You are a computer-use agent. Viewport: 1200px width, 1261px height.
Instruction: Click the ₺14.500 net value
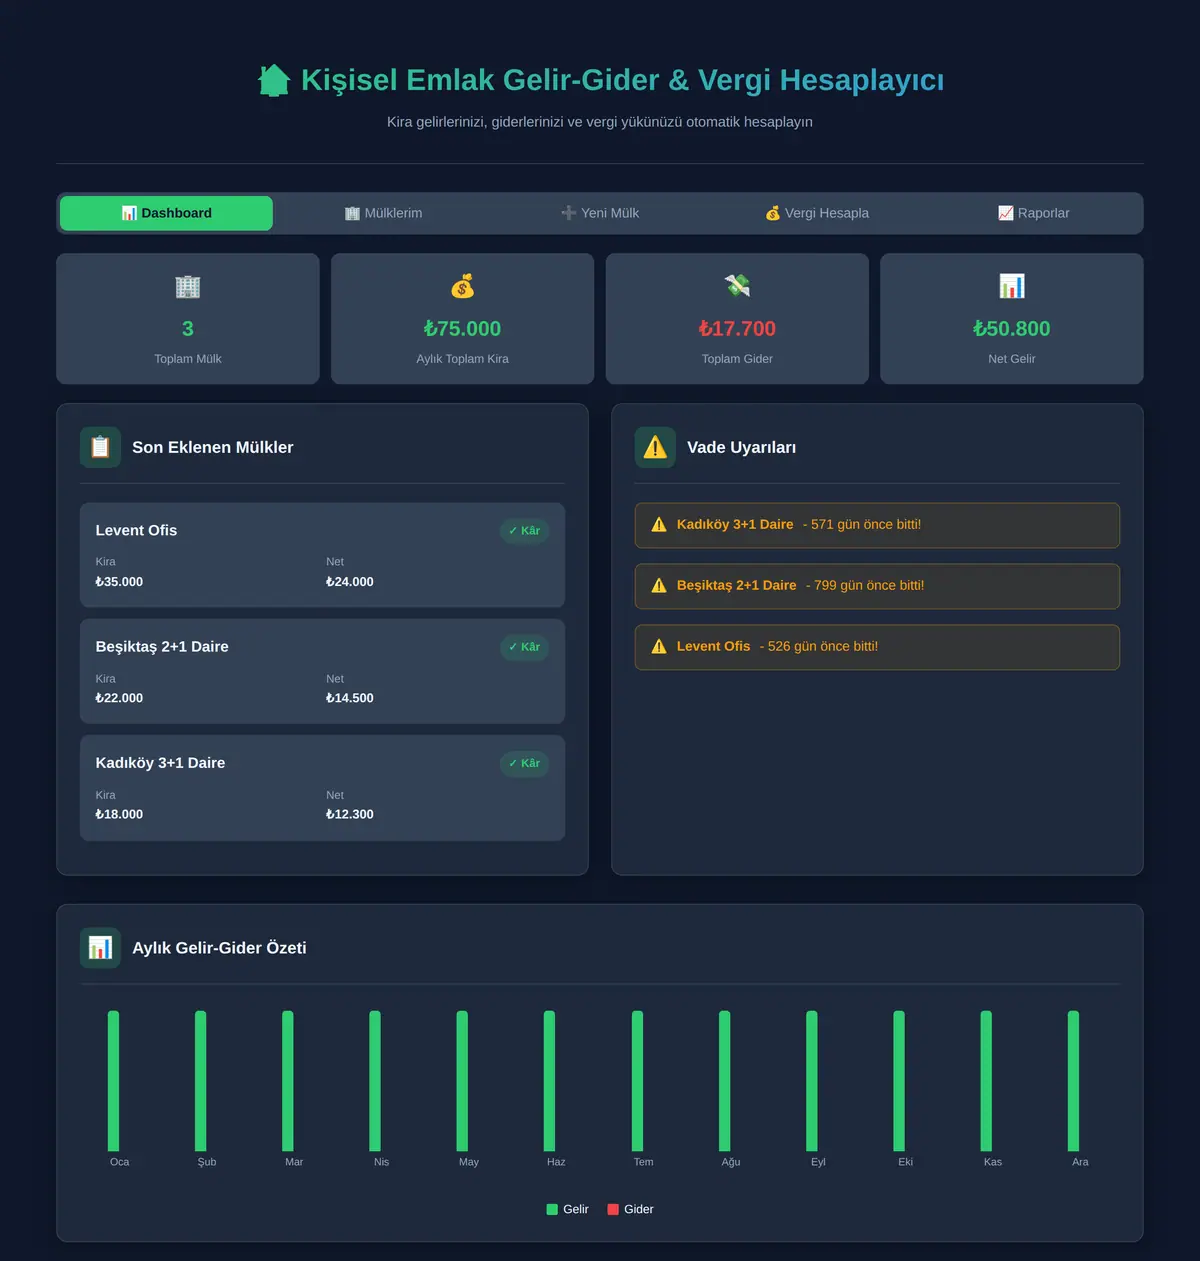click(350, 698)
